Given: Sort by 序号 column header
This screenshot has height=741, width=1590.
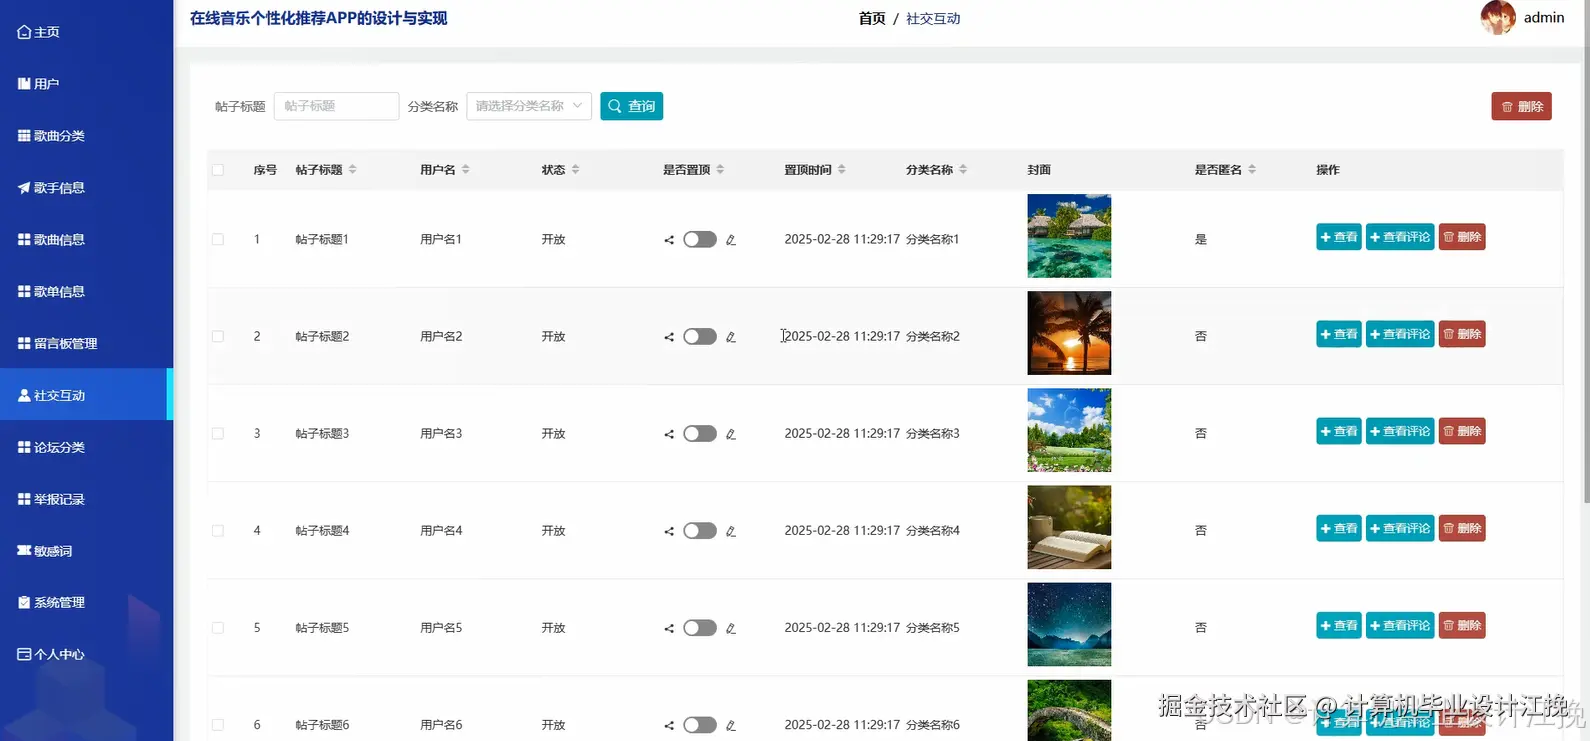Looking at the screenshot, I should (x=265, y=170).
